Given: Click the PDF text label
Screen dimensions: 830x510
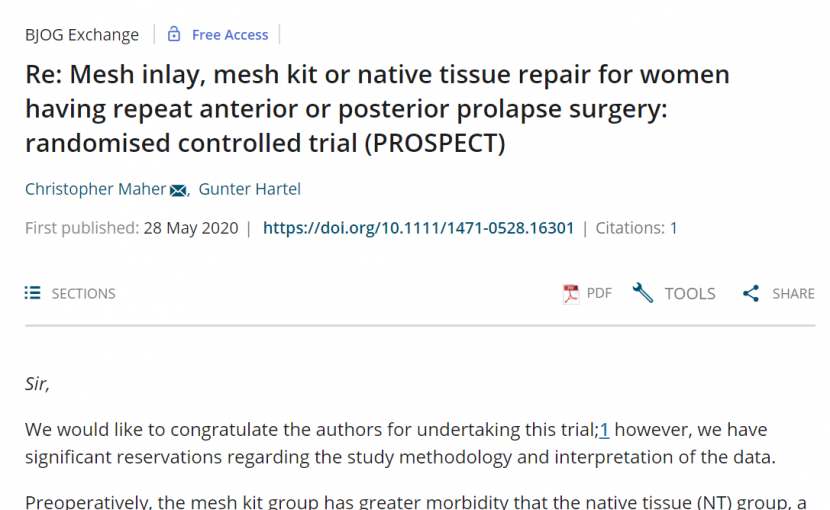Looking at the screenshot, I should (599, 293).
